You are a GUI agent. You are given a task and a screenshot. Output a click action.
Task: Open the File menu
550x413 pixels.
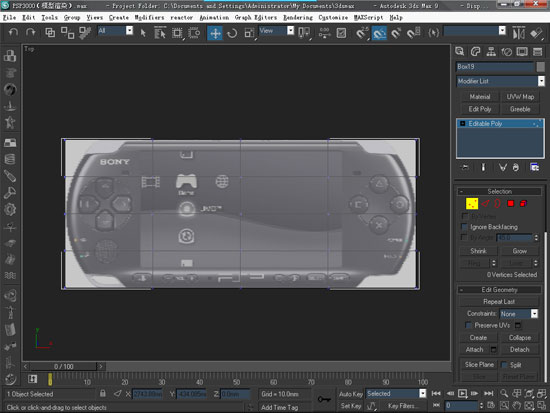9,17
